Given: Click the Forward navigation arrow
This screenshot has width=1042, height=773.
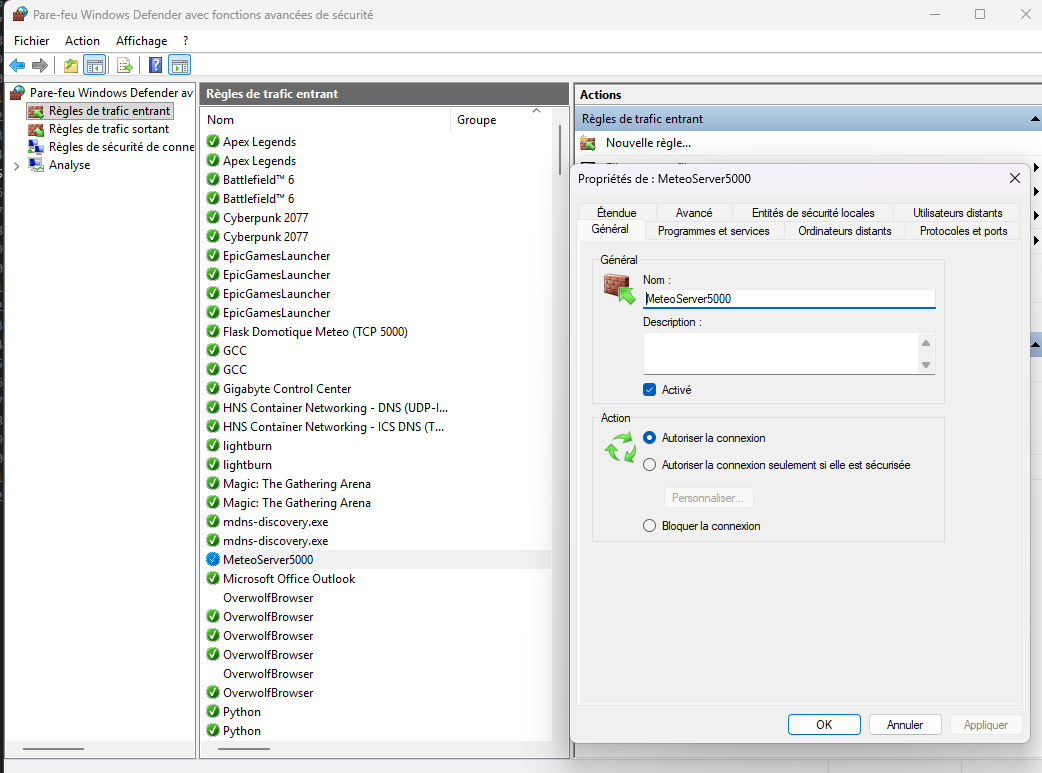Looking at the screenshot, I should point(39,64).
